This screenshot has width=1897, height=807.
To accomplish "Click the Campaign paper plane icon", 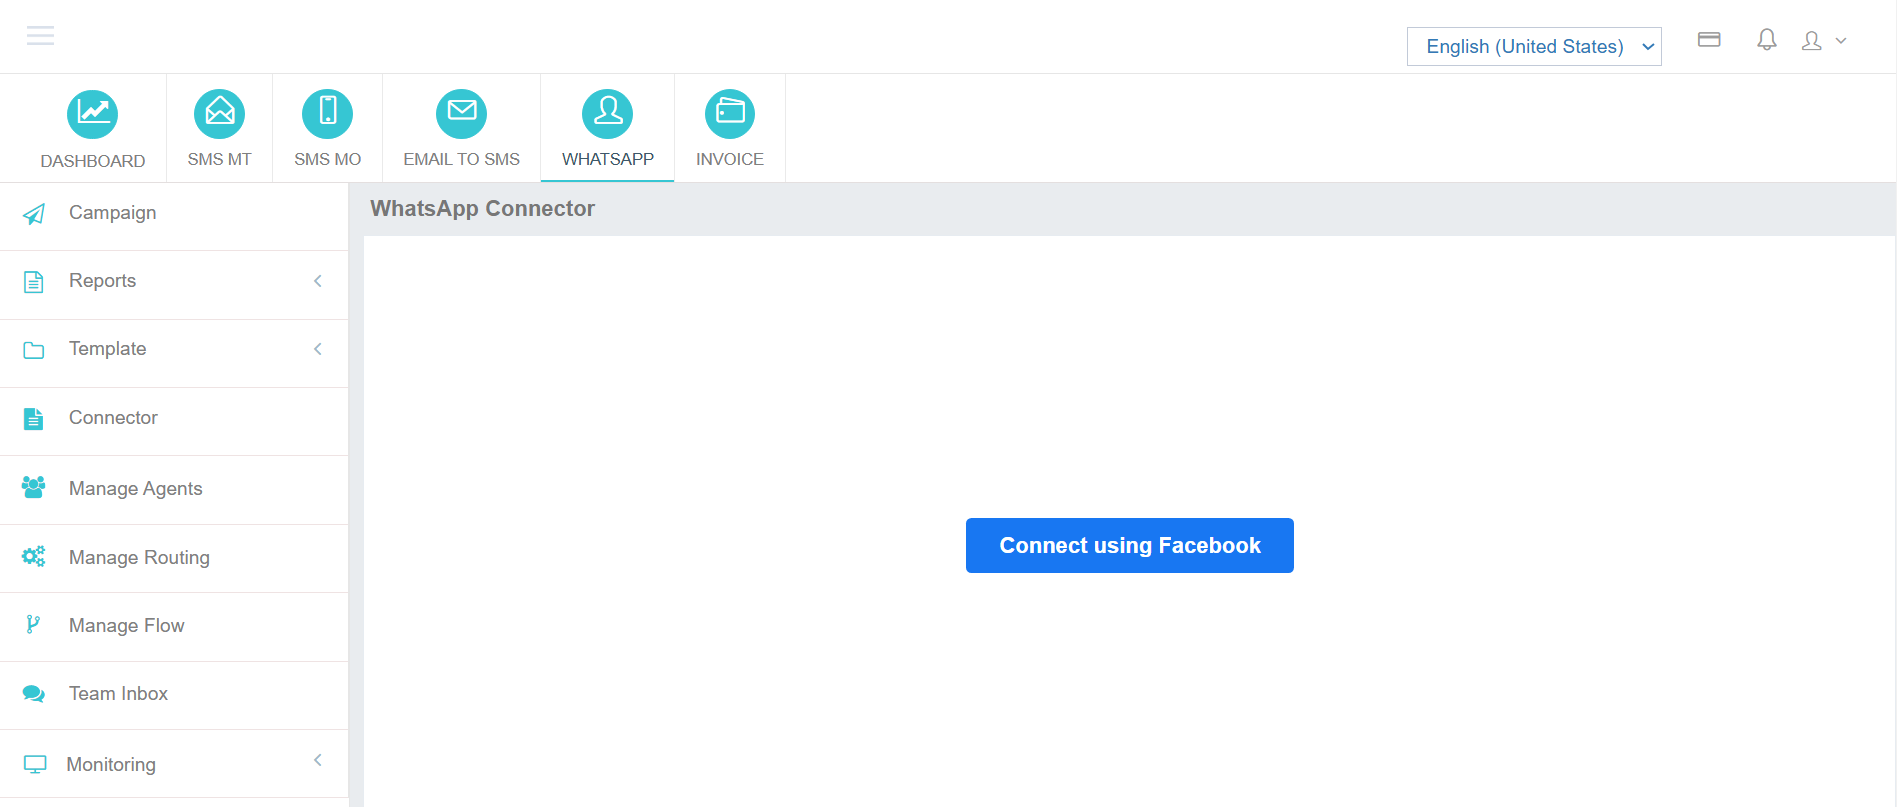I will click(34, 214).
